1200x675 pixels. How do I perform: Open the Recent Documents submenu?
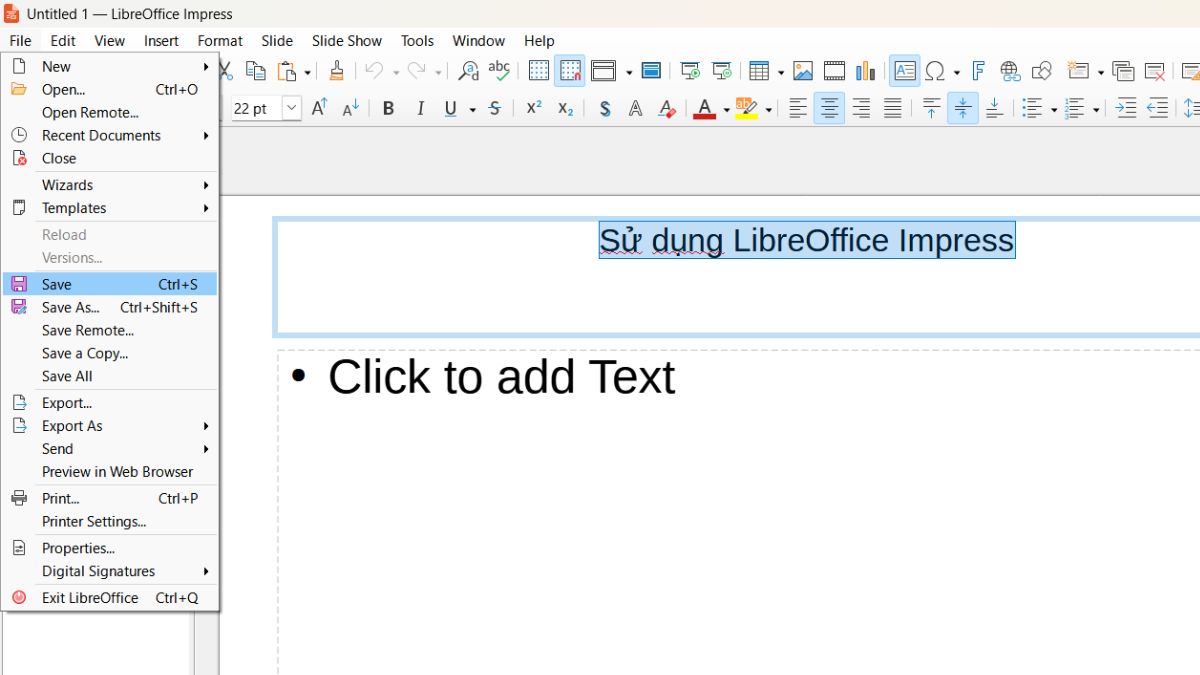tap(110, 135)
